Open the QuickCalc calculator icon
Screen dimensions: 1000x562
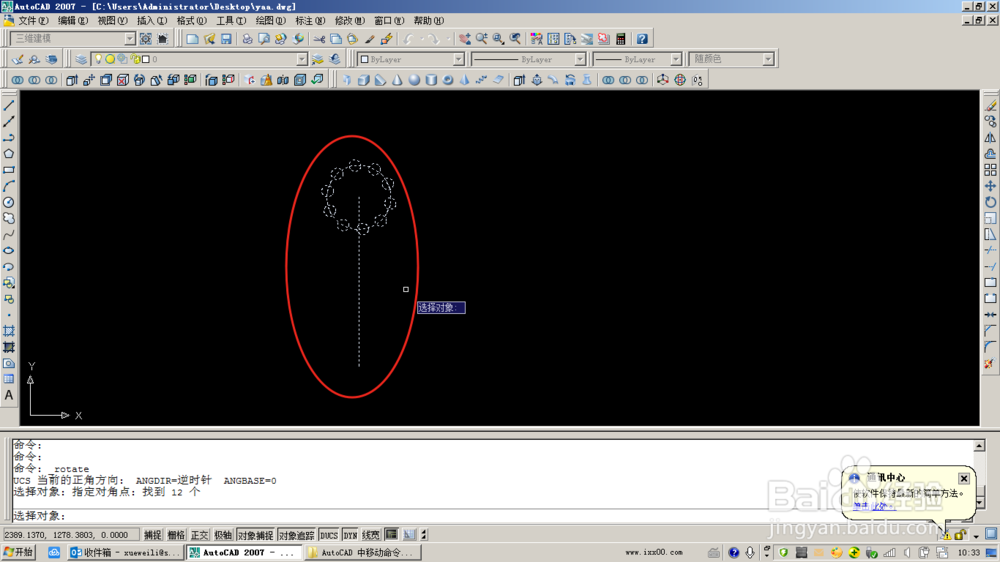coord(621,39)
